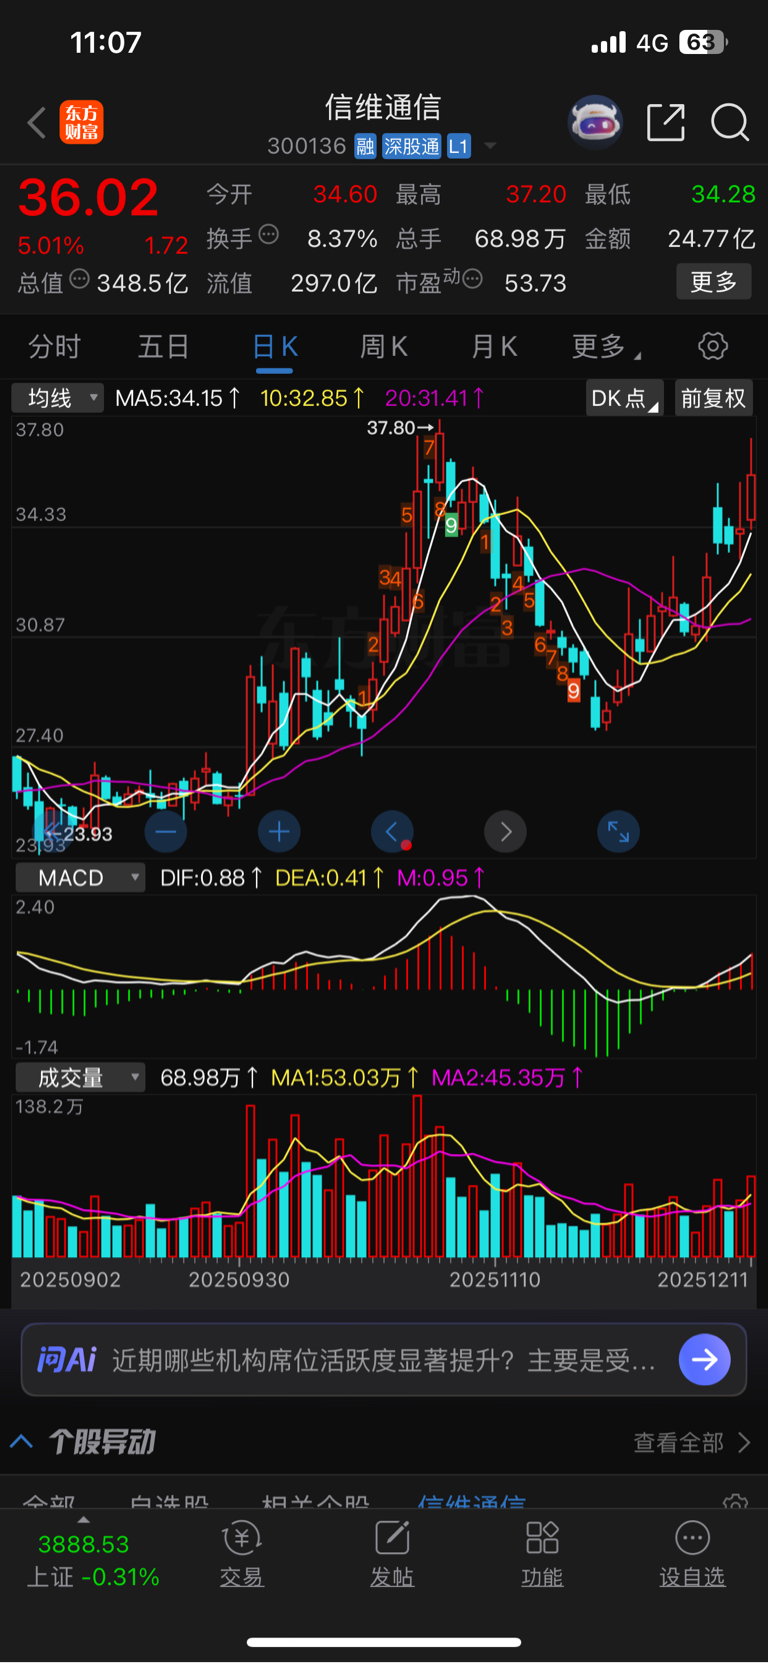Tap MA2:45.35万 volume label
The width and height of the screenshot is (768, 1663).
click(x=508, y=1078)
